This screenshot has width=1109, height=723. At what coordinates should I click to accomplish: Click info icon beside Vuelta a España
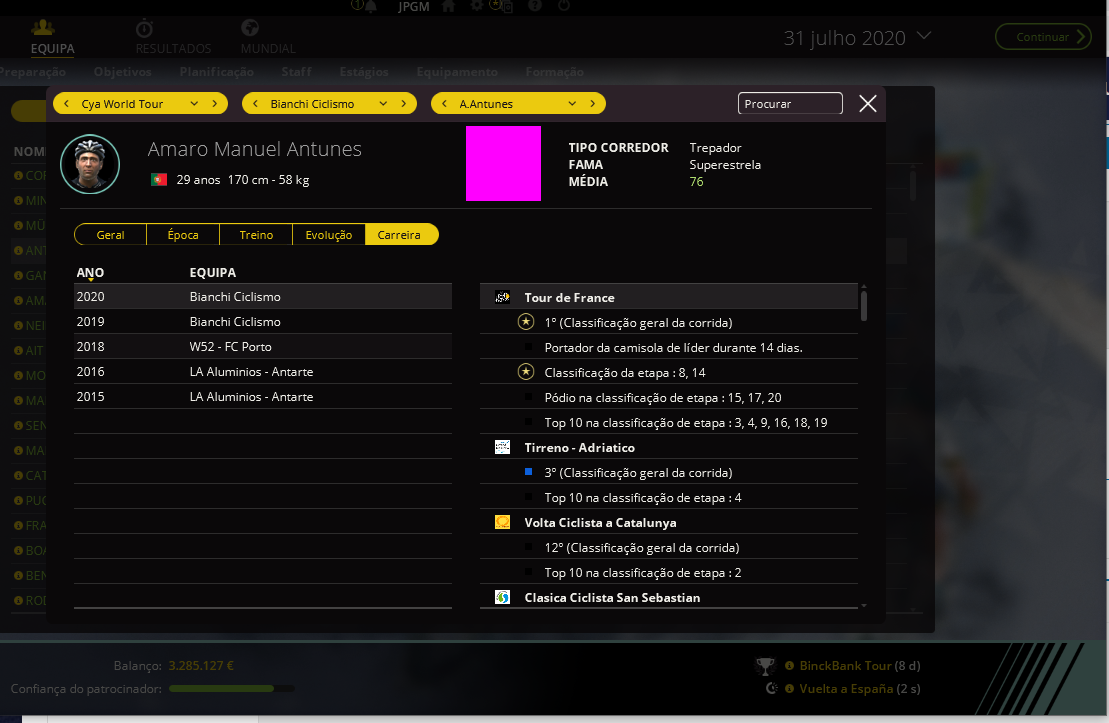click(x=789, y=688)
